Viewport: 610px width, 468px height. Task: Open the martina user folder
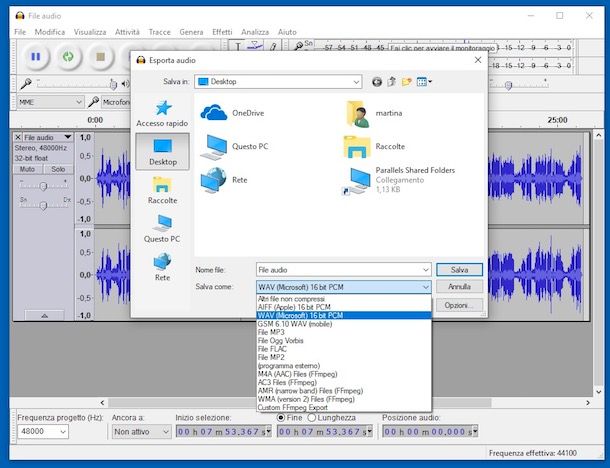373,113
